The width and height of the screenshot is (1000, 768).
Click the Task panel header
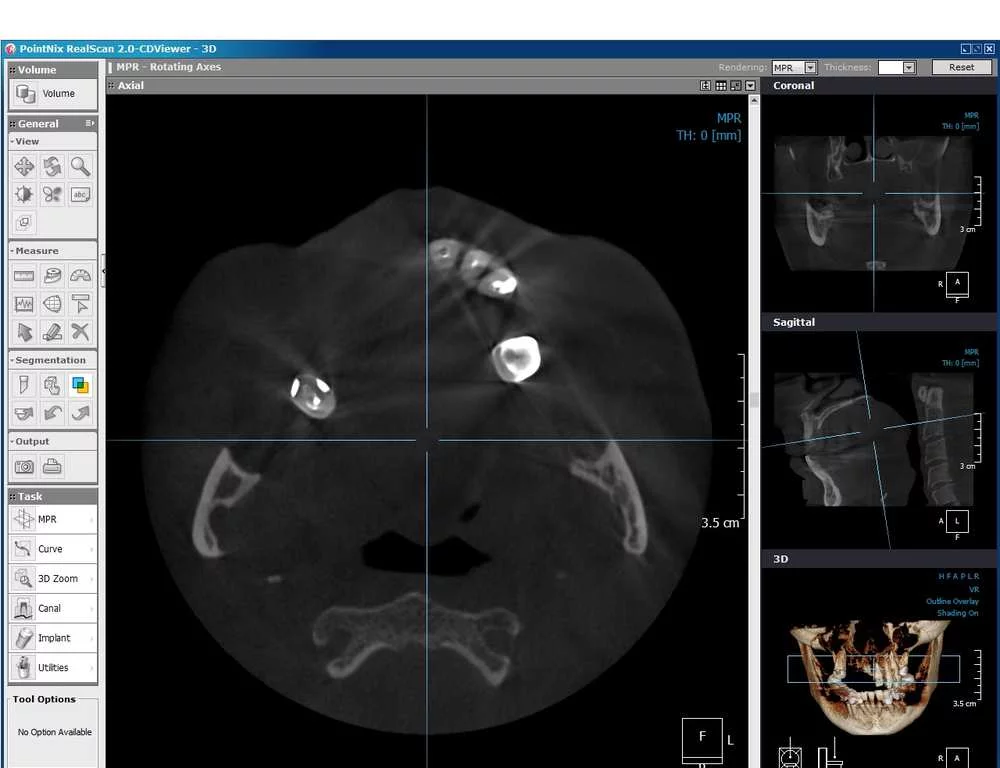(53, 496)
